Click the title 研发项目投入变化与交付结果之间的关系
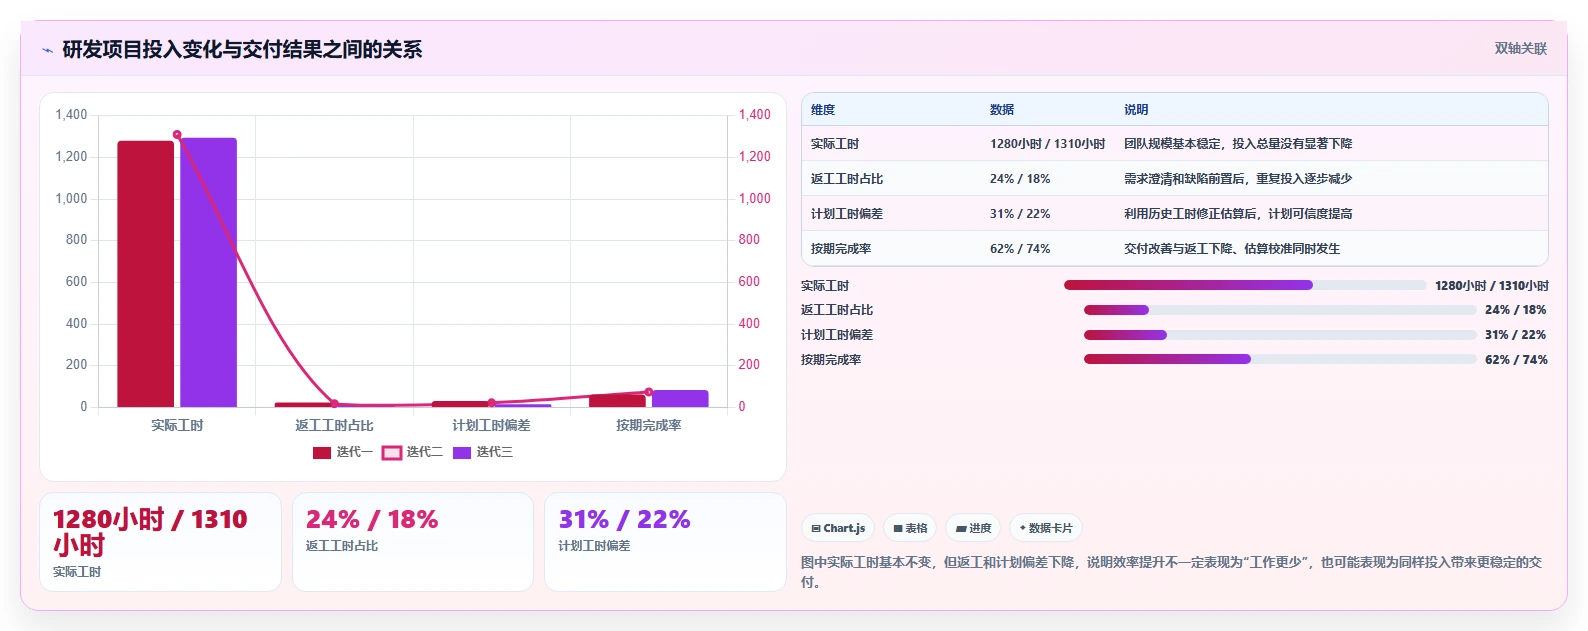1588x631 pixels. coord(242,50)
